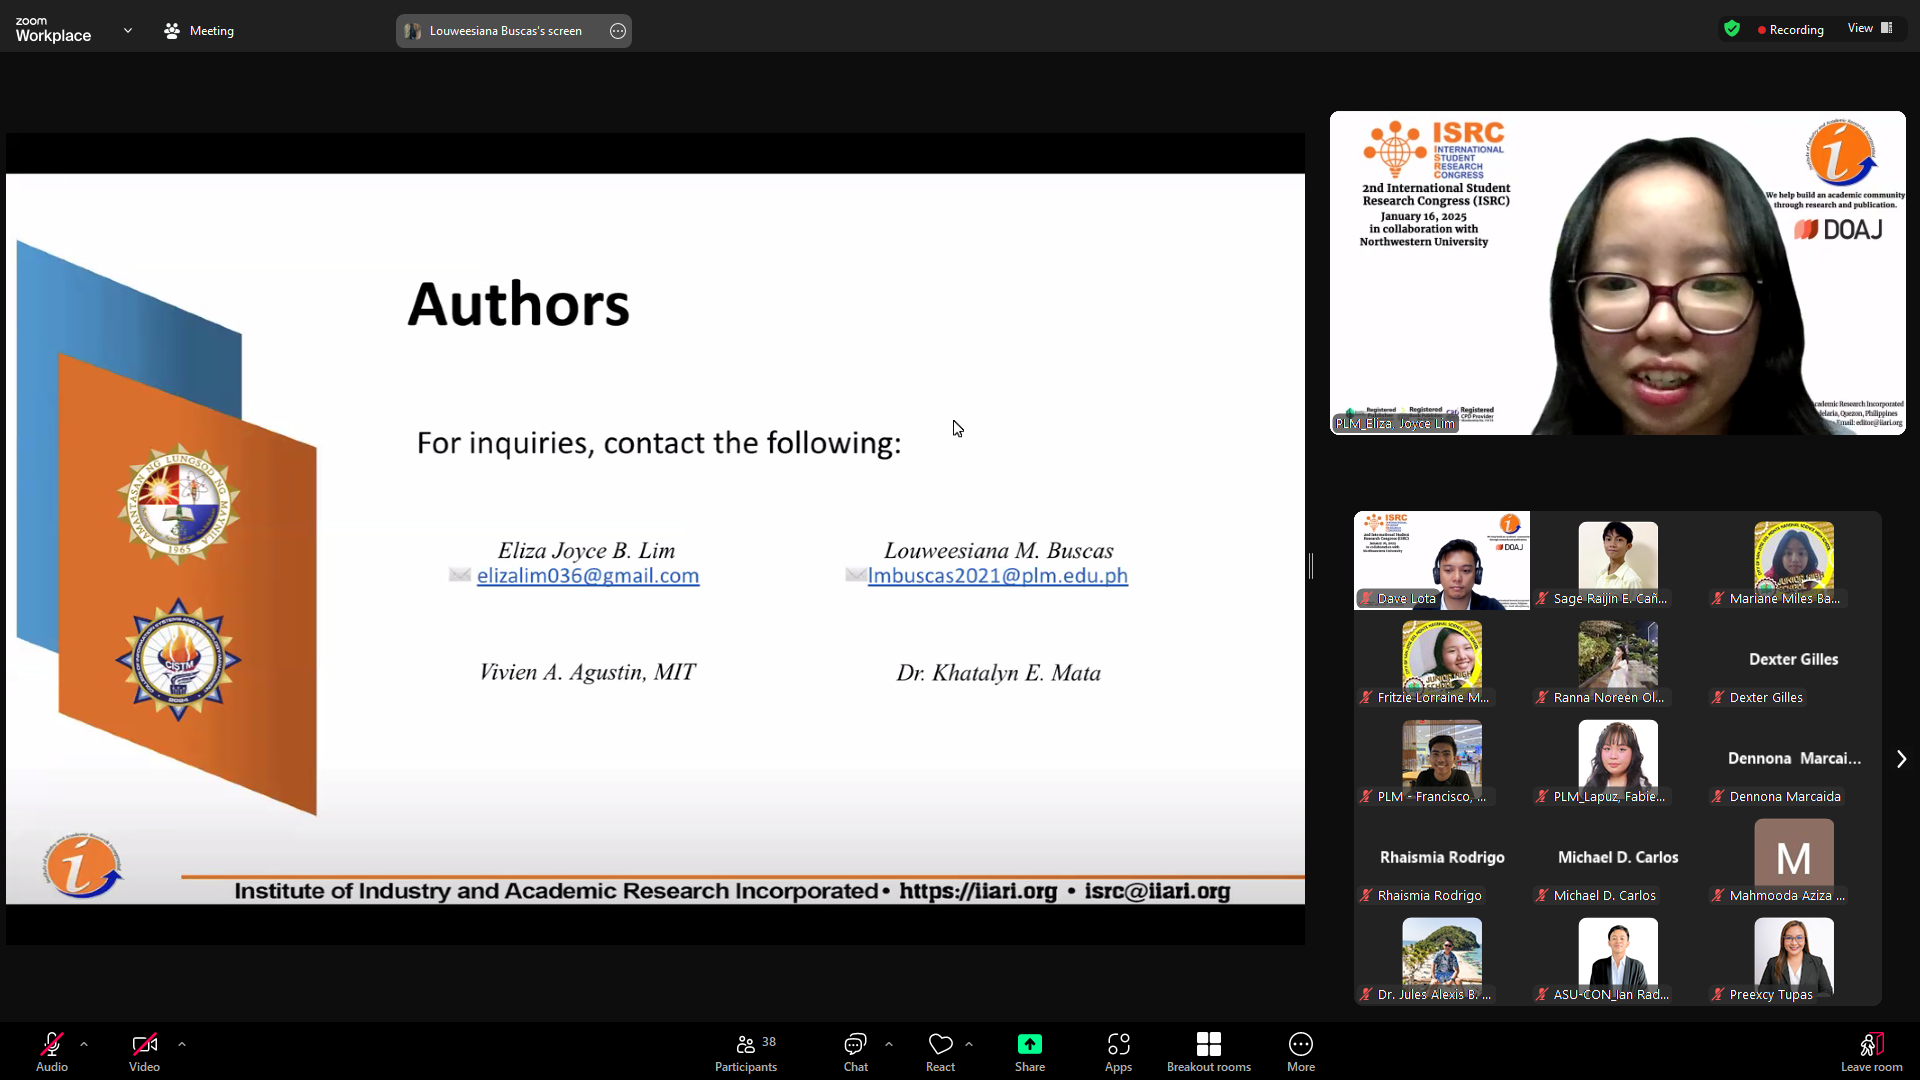The image size is (1920, 1080).
Task: Open Breakout rooms
Action: [1208, 1051]
